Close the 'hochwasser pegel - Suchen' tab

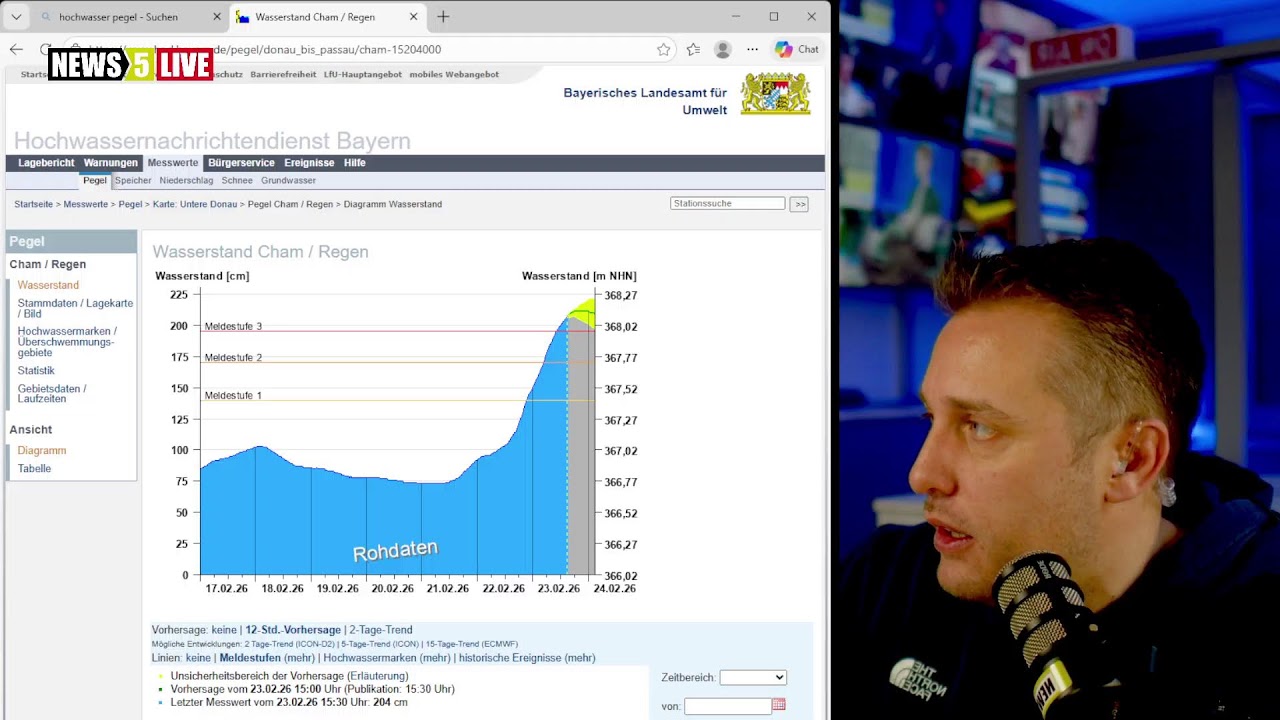pos(217,17)
